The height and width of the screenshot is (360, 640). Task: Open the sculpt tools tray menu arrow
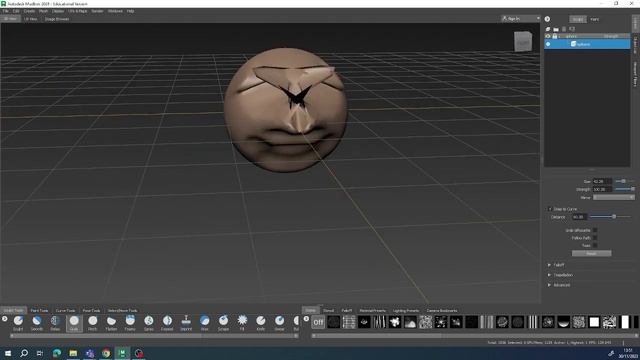[4, 318]
